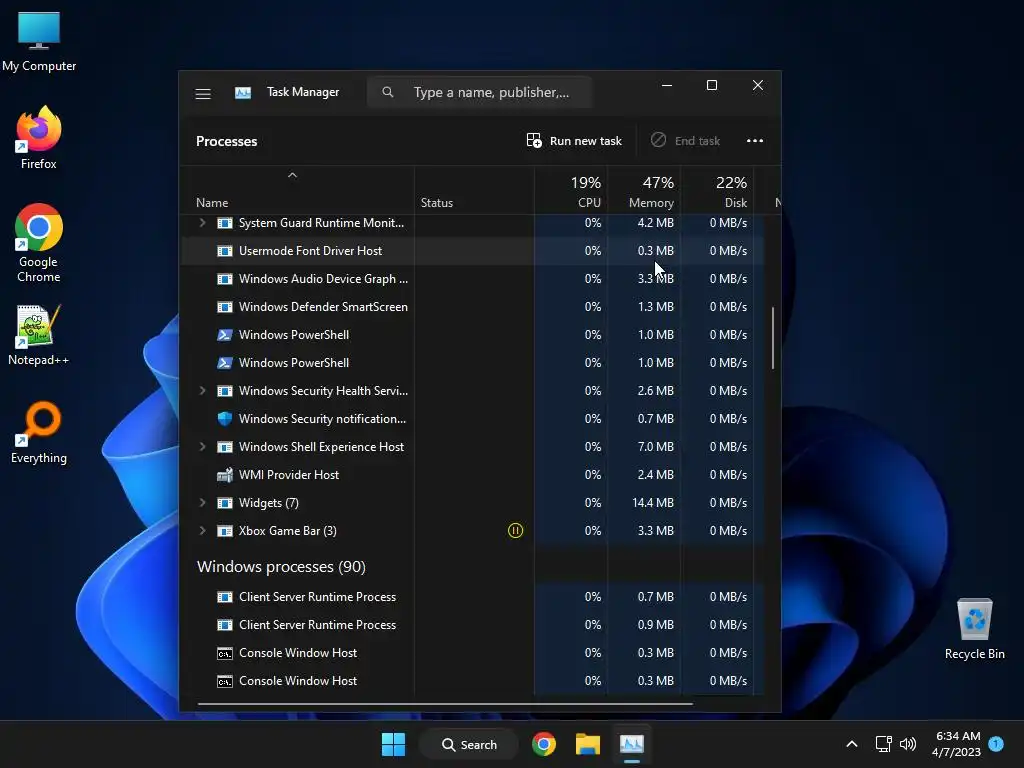Open the network tray icon

point(884,744)
